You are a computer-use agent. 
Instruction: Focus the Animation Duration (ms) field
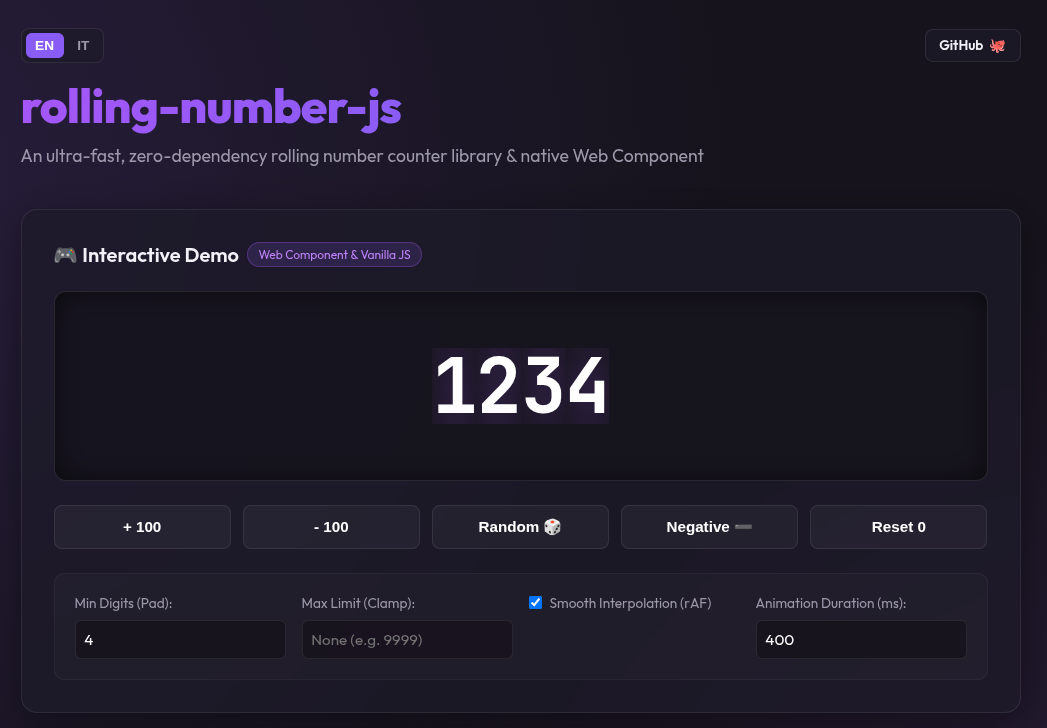pyautogui.click(x=861, y=640)
